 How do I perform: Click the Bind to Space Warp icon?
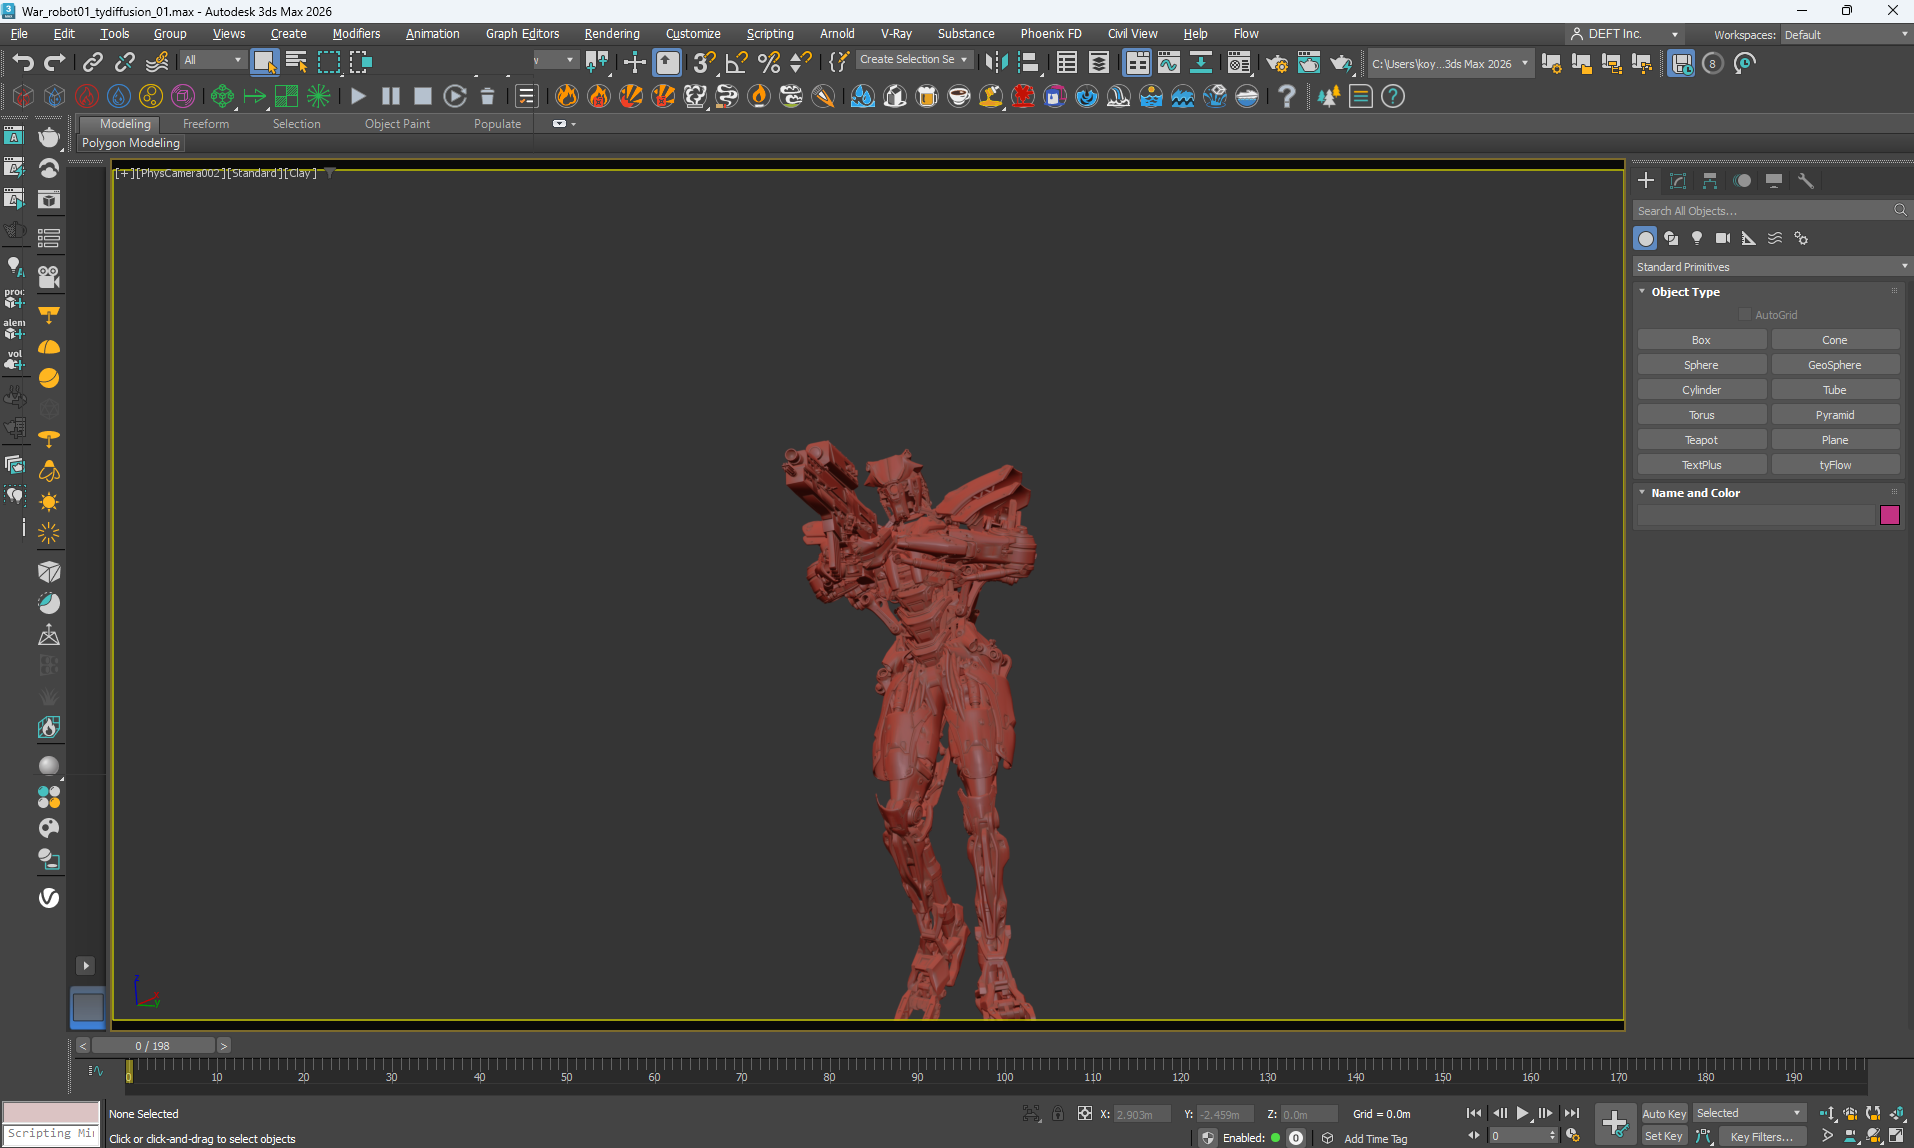(157, 62)
